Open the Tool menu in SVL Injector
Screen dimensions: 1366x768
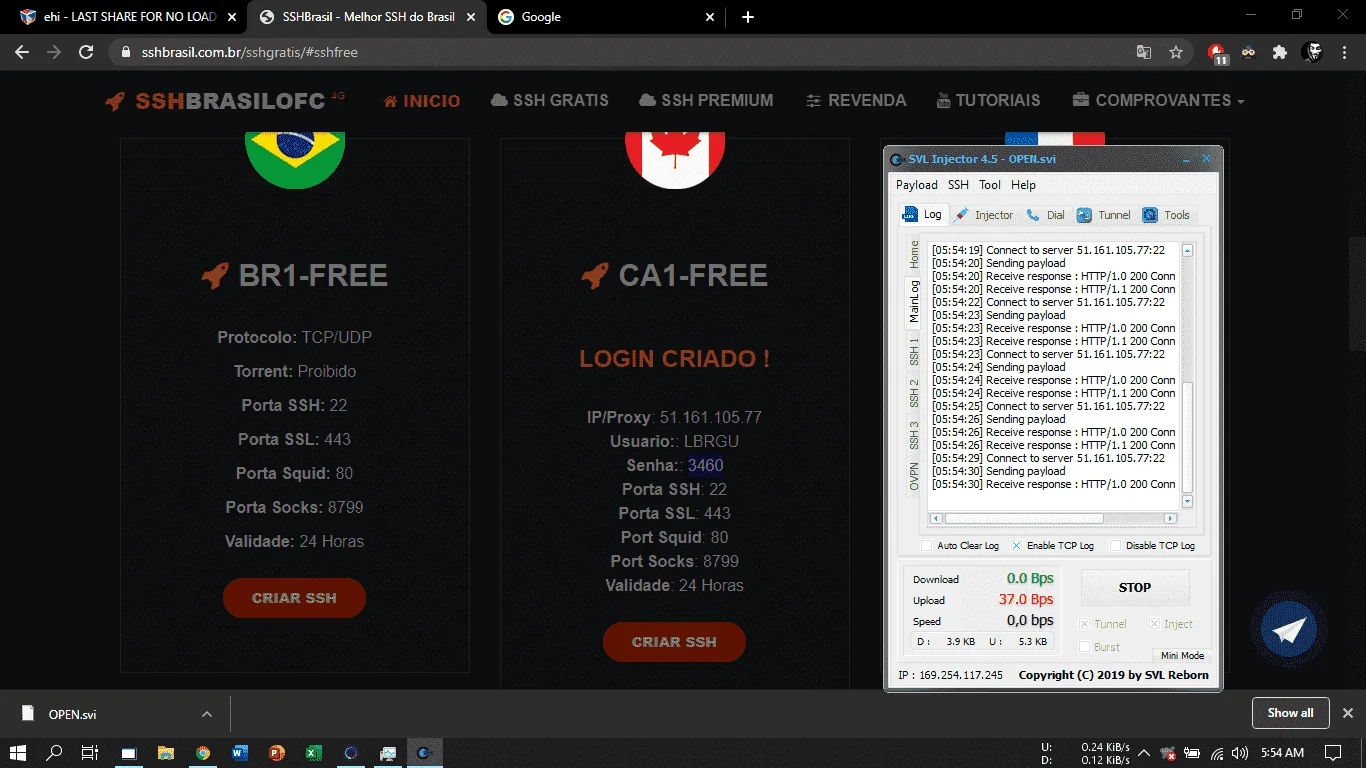point(990,185)
